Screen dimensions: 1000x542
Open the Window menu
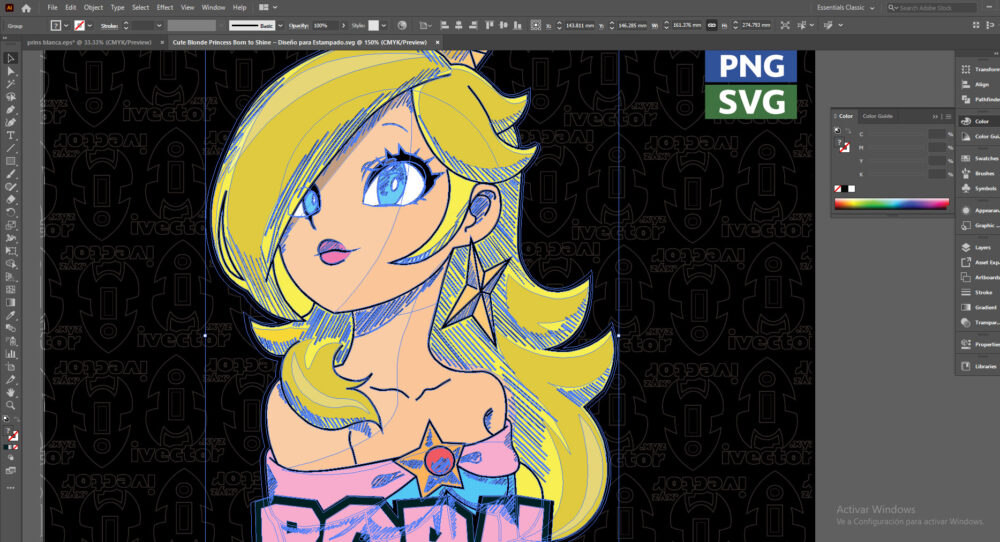213,8
